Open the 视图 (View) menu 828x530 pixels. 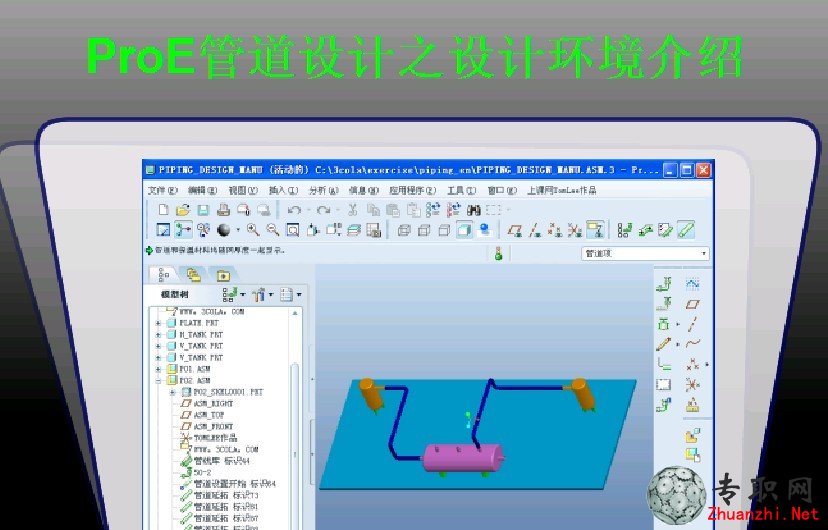pyautogui.click(x=243, y=190)
